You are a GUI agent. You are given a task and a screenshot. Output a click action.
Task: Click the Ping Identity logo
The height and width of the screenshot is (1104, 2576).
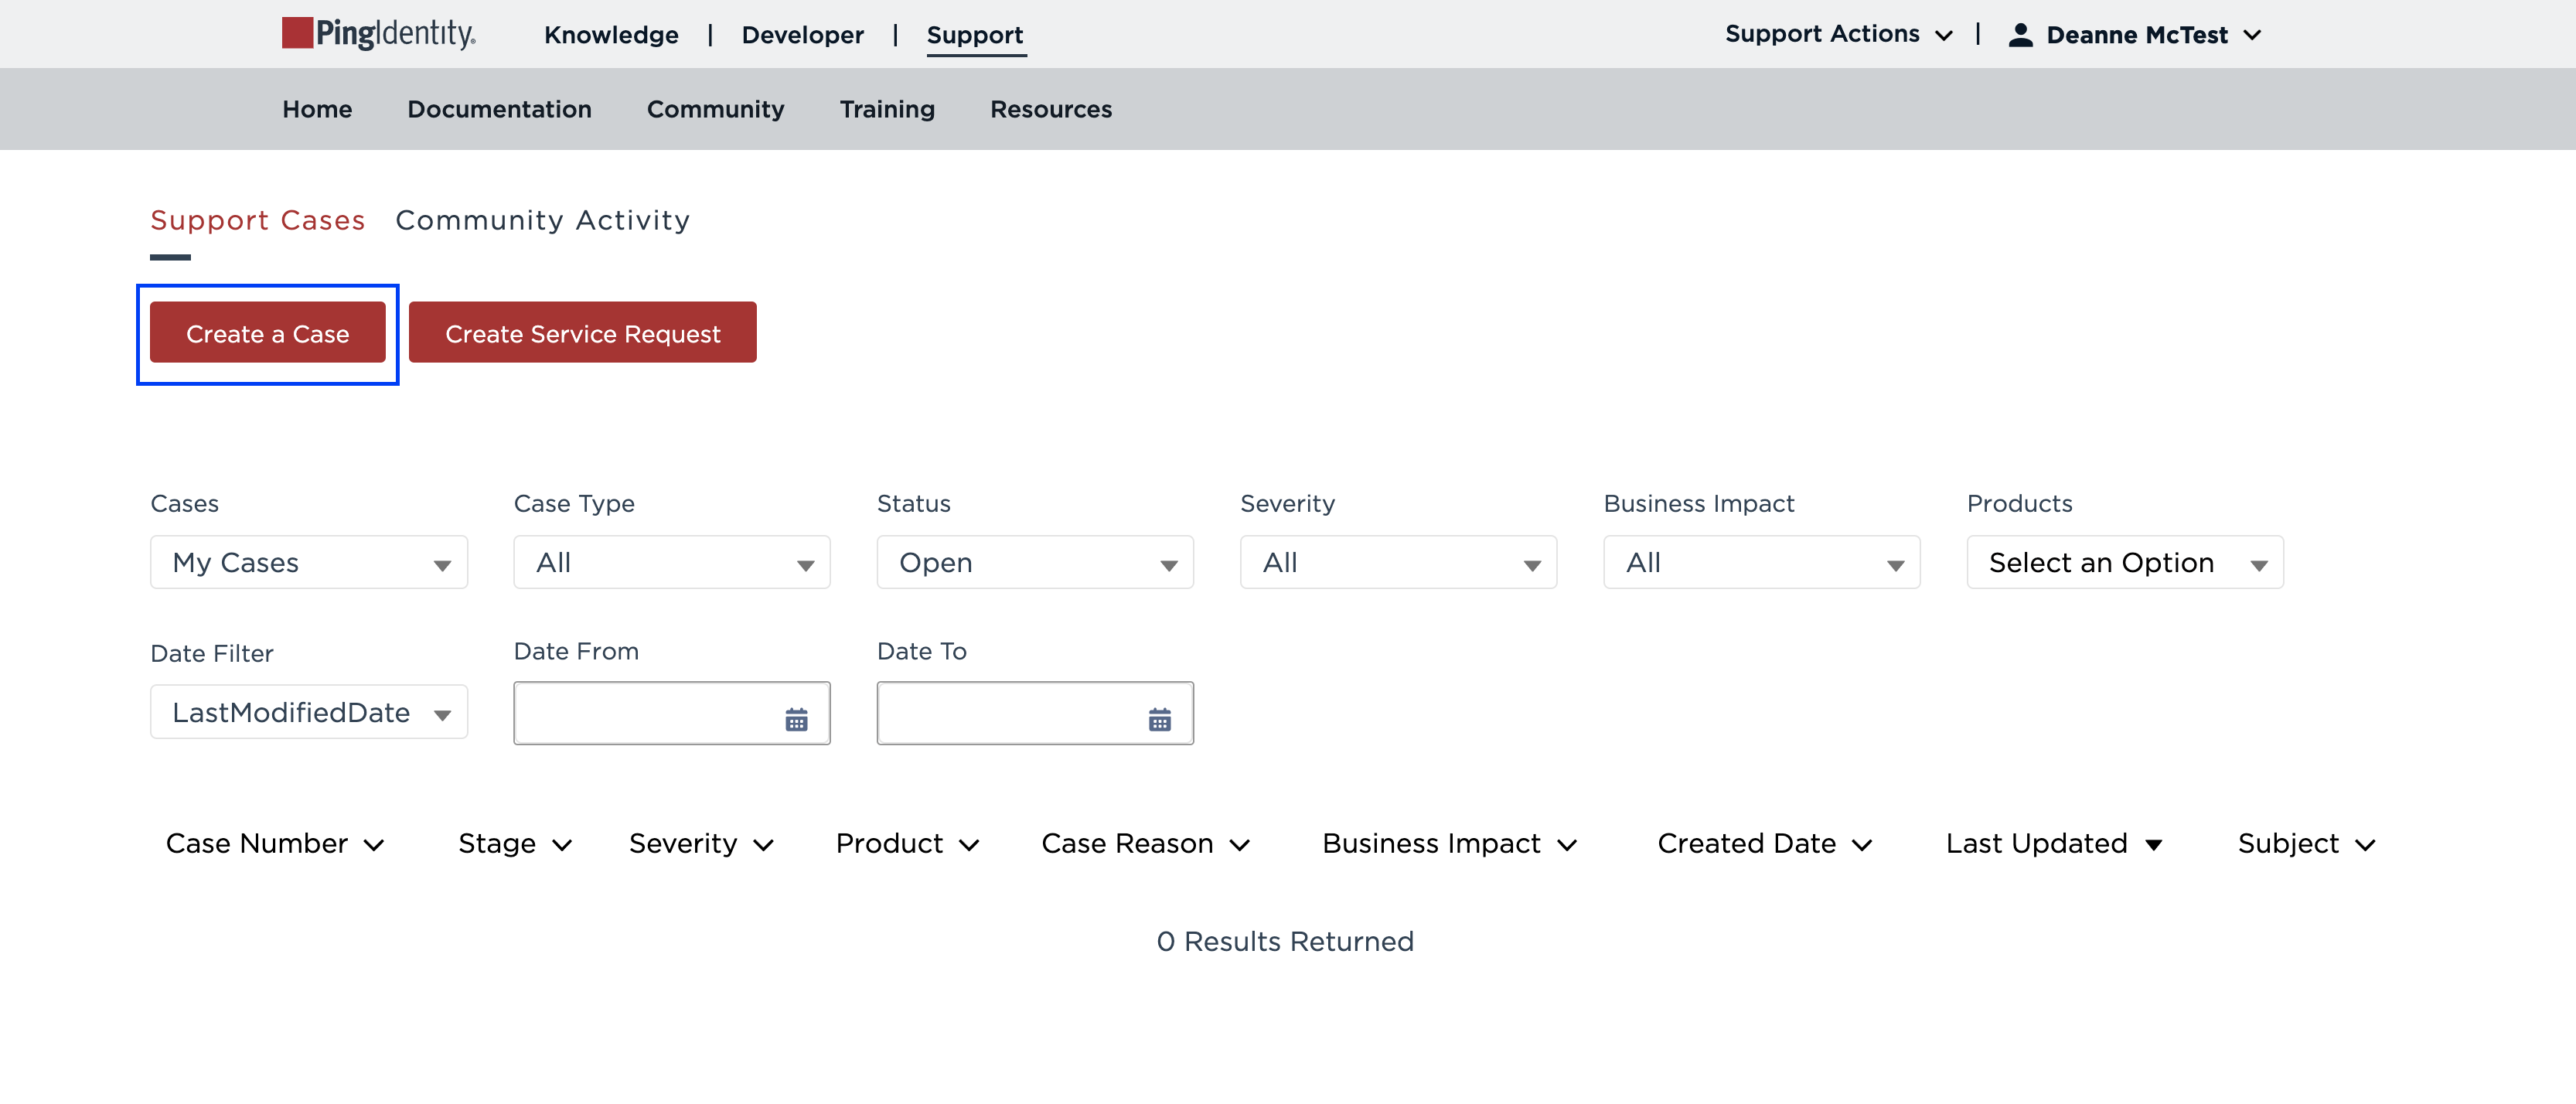point(378,33)
